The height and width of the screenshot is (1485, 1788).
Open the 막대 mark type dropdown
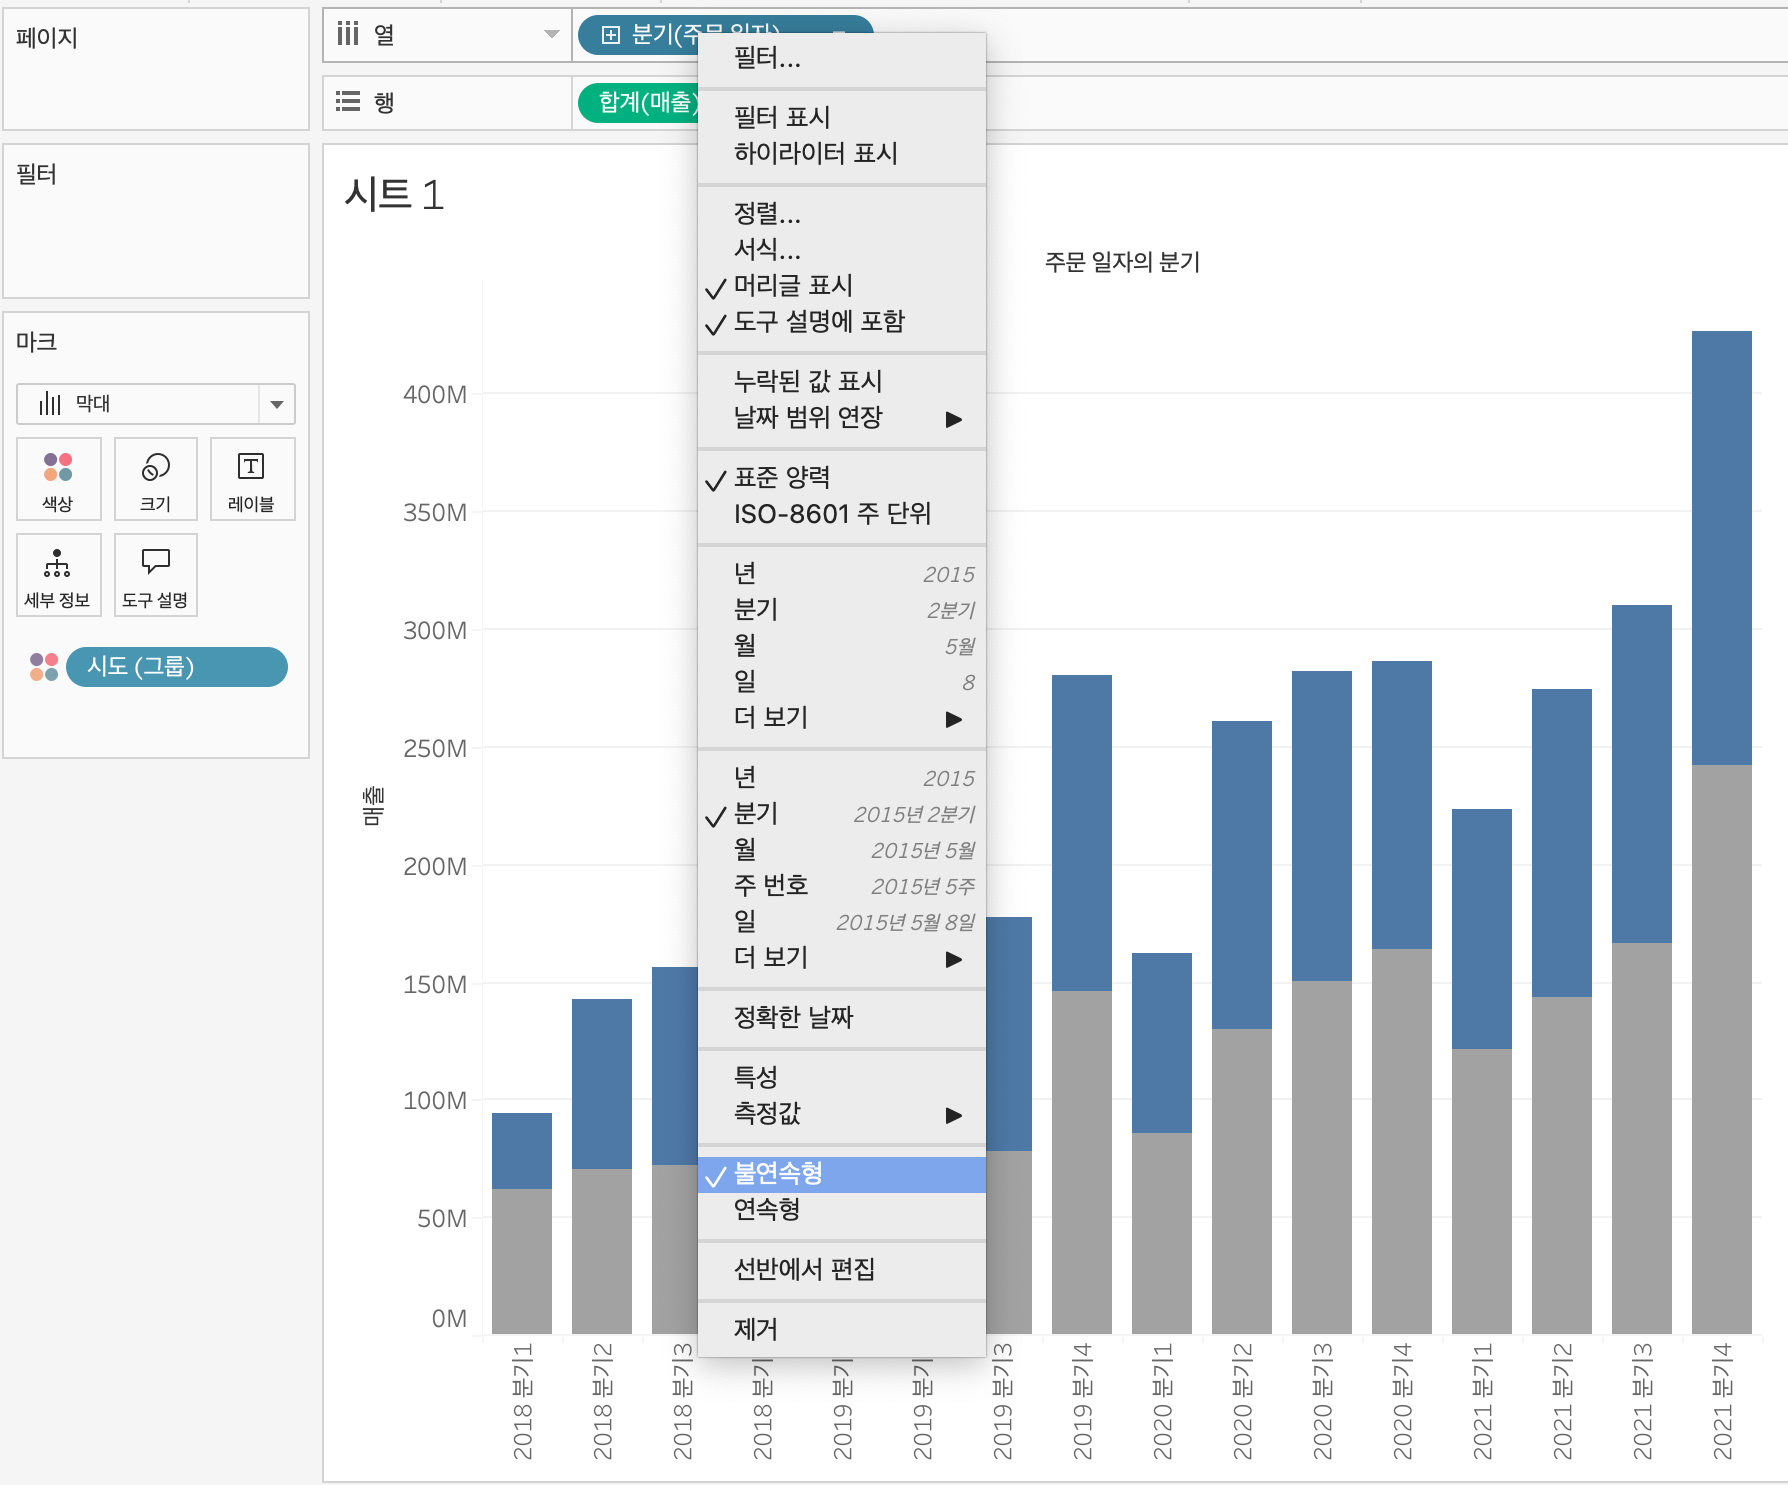(x=276, y=404)
